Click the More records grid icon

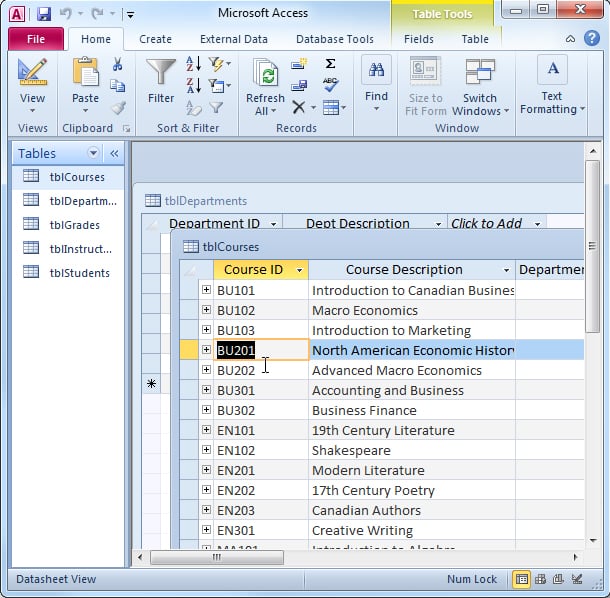click(331, 108)
